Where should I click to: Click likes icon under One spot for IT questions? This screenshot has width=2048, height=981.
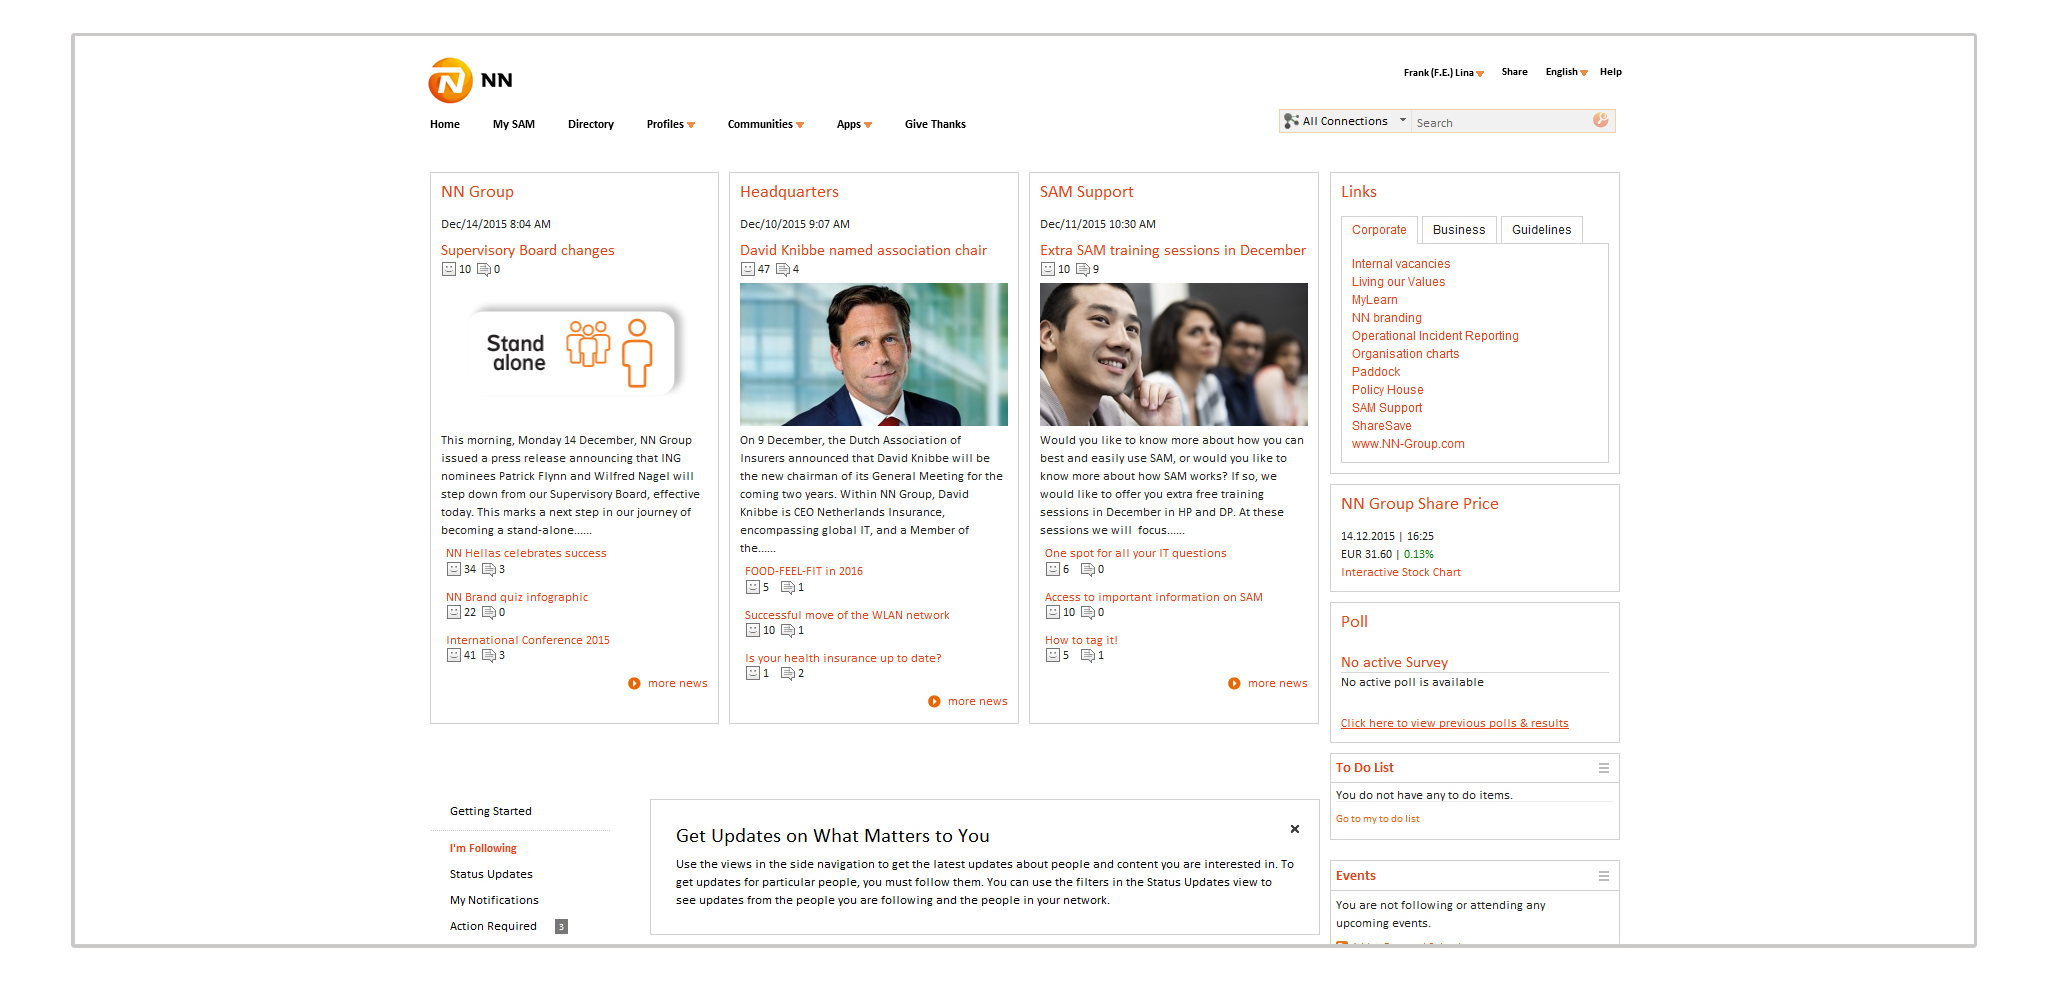pos(1053,569)
